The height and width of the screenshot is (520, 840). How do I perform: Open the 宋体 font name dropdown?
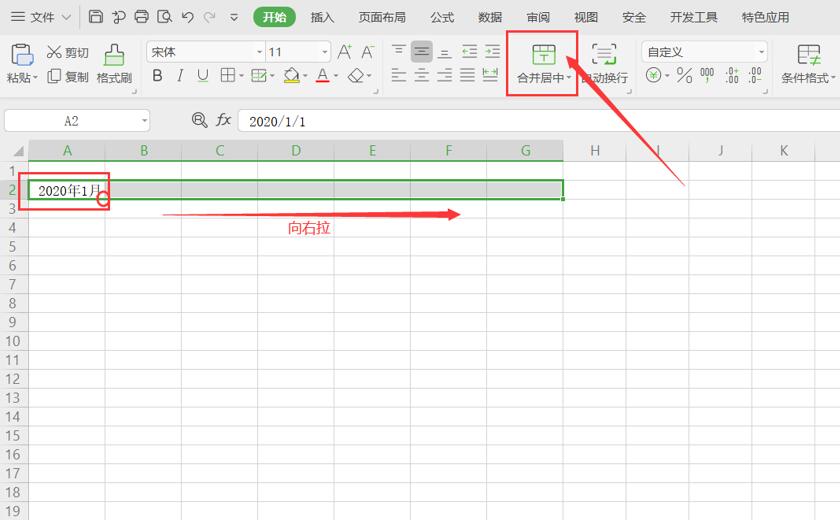click(260, 52)
